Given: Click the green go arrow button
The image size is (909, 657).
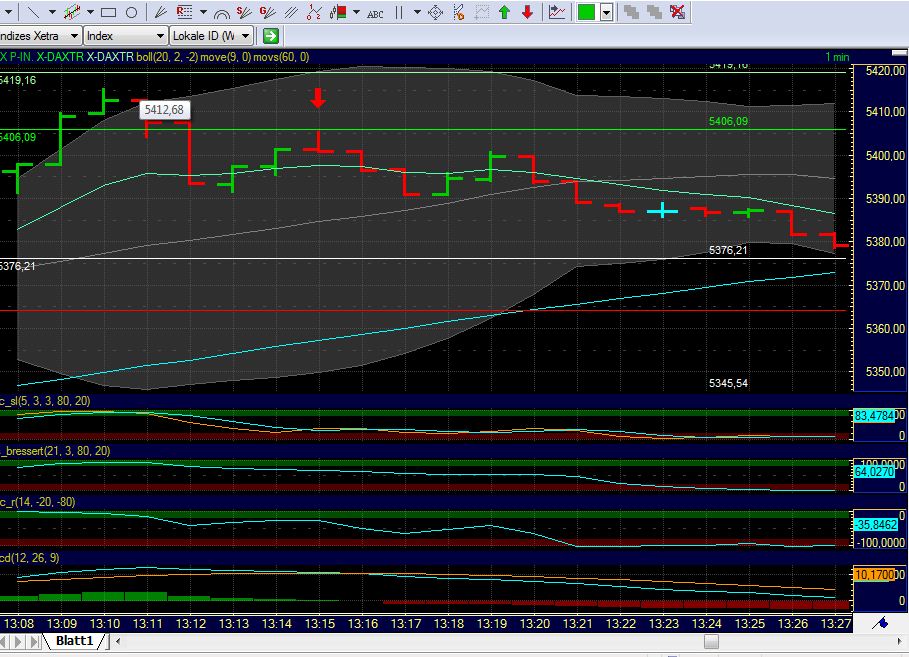Looking at the screenshot, I should [271, 36].
